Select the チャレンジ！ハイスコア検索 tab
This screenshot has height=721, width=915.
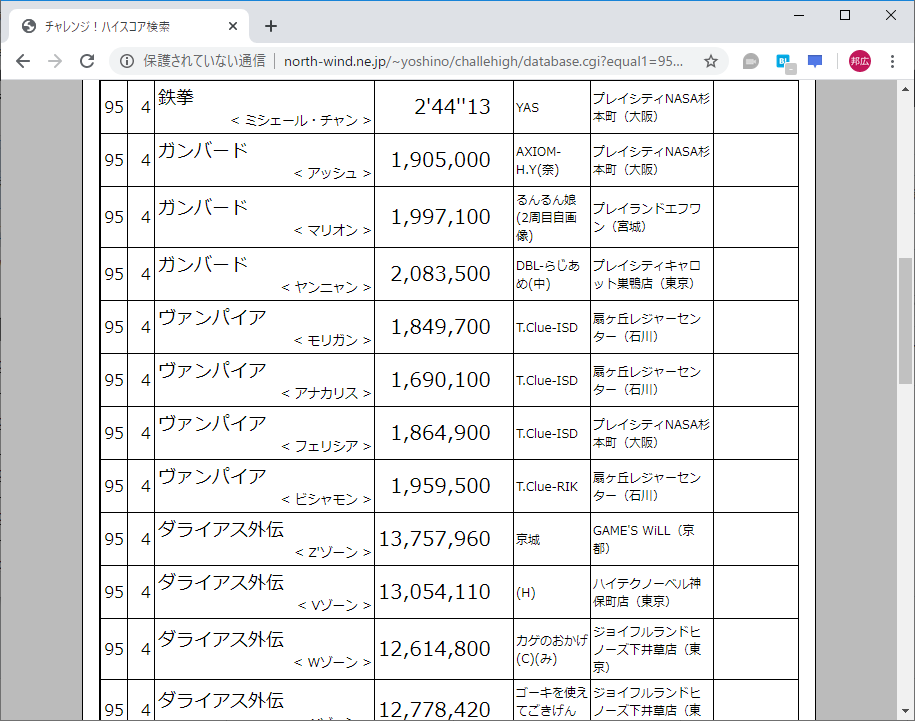point(128,26)
